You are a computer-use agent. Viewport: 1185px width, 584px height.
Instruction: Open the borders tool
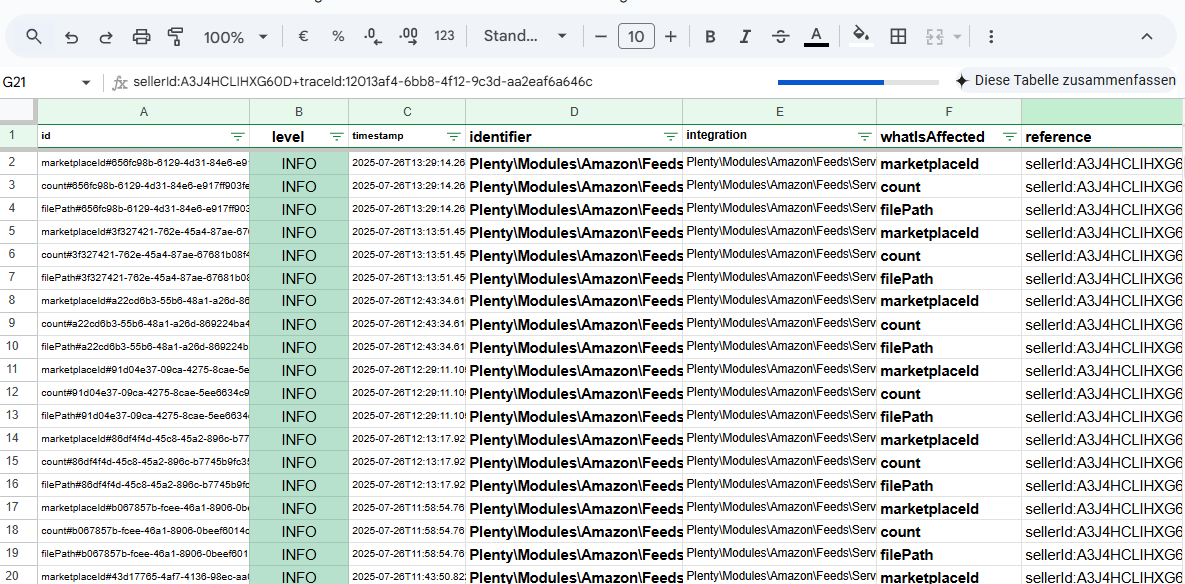click(x=898, y=37)
